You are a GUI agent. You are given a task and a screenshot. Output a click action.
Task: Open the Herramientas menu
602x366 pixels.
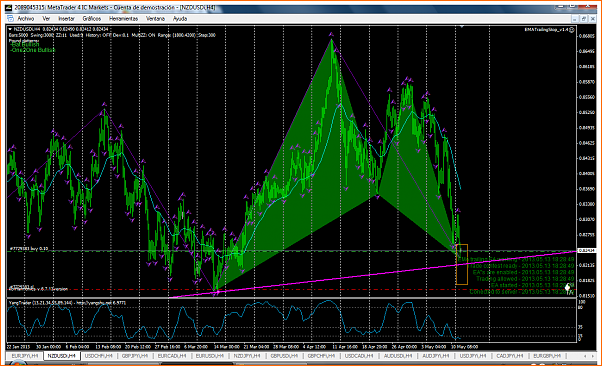point(123,18)
